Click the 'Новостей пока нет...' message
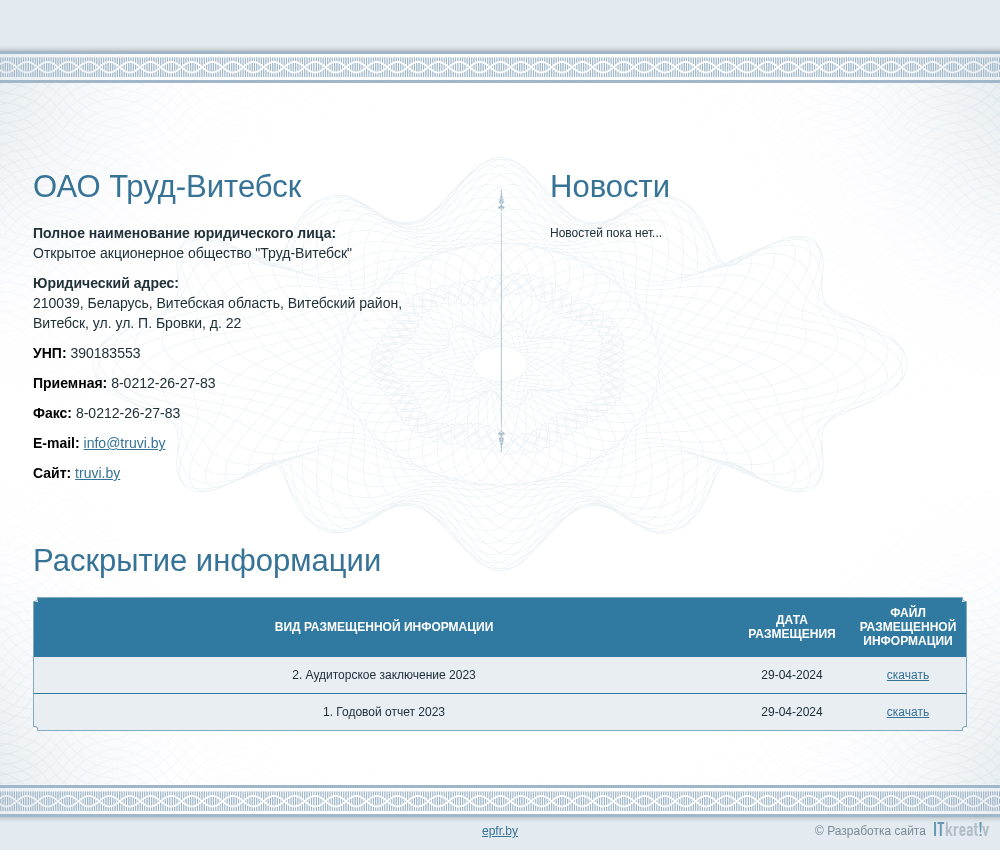Viewport: 1000px width, 850px height. point(606,233)
